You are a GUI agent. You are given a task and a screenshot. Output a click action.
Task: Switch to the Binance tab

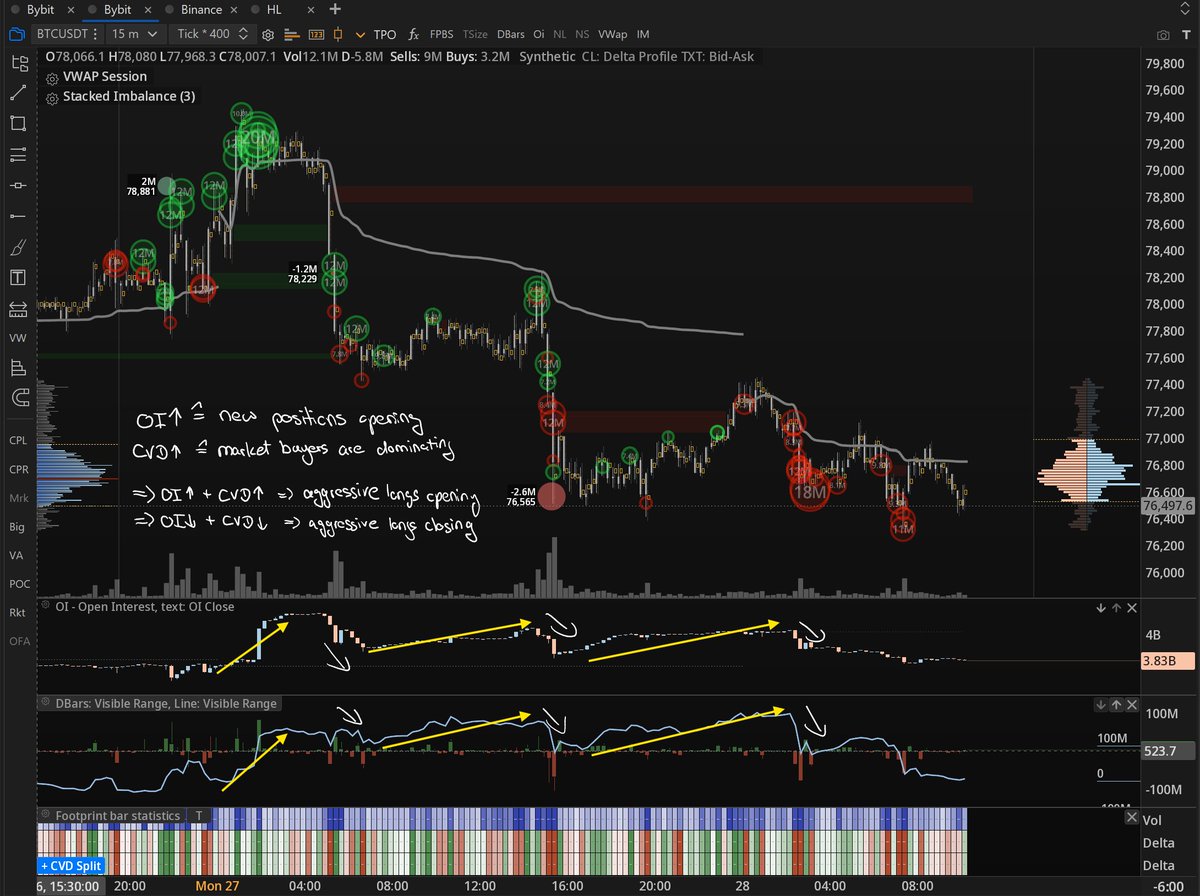tap(200, 8)
